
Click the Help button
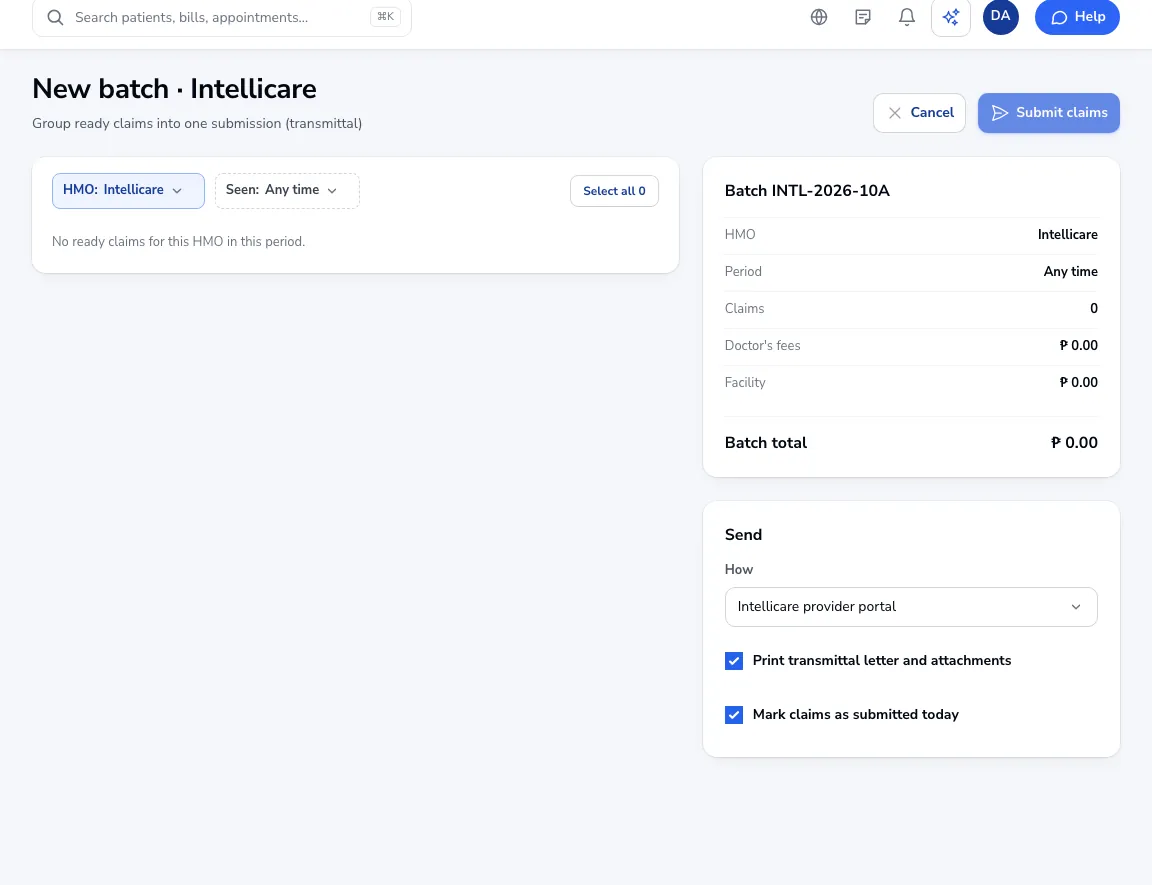[1077, 17]
